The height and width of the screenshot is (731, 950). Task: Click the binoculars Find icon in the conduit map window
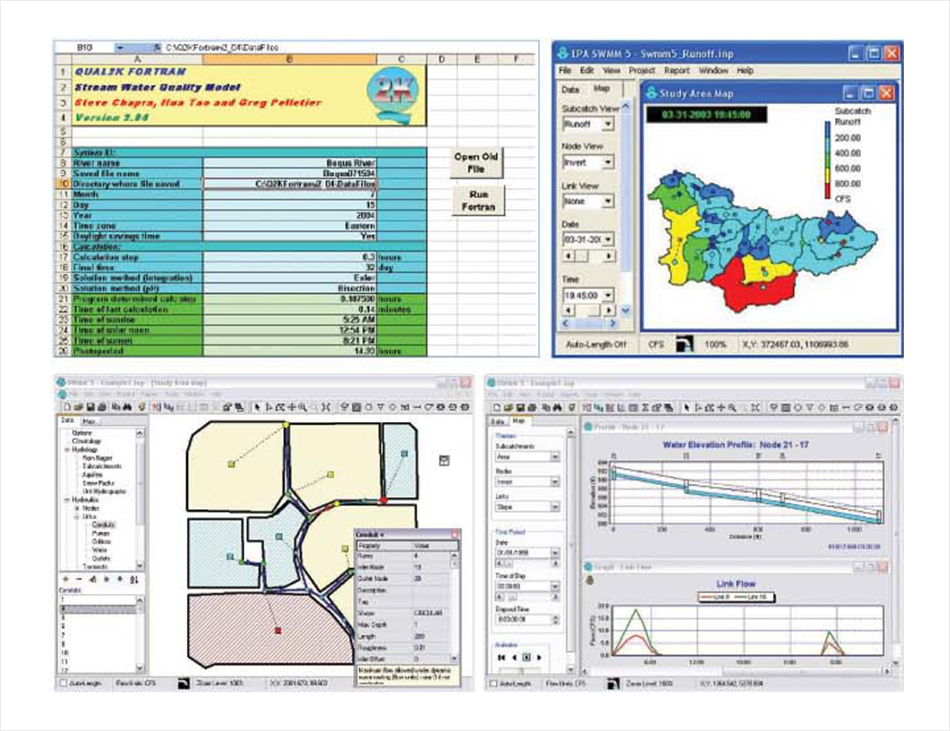tap(127, 408)
